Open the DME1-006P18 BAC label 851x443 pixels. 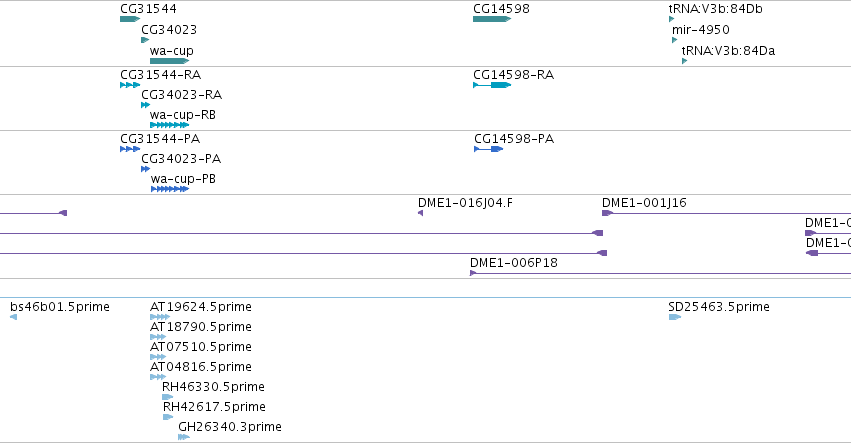514,263
